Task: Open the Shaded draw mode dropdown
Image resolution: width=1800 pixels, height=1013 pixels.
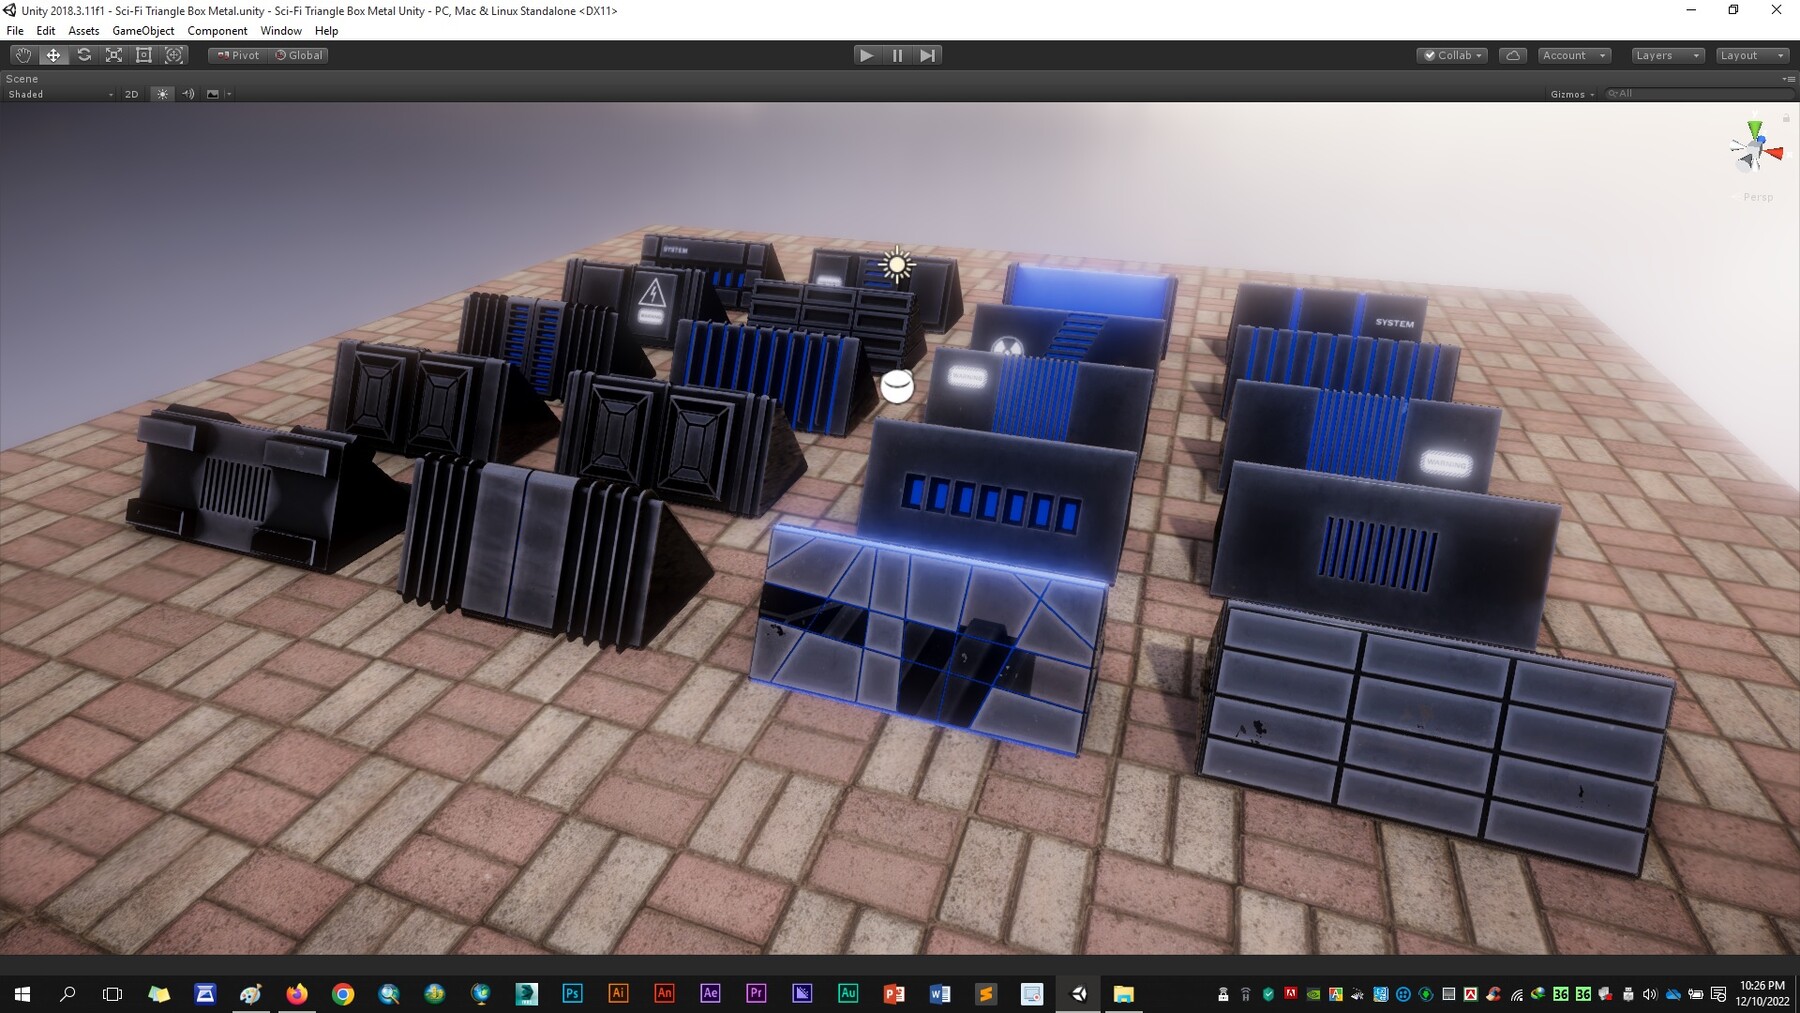Action: (x=58, y=93)
